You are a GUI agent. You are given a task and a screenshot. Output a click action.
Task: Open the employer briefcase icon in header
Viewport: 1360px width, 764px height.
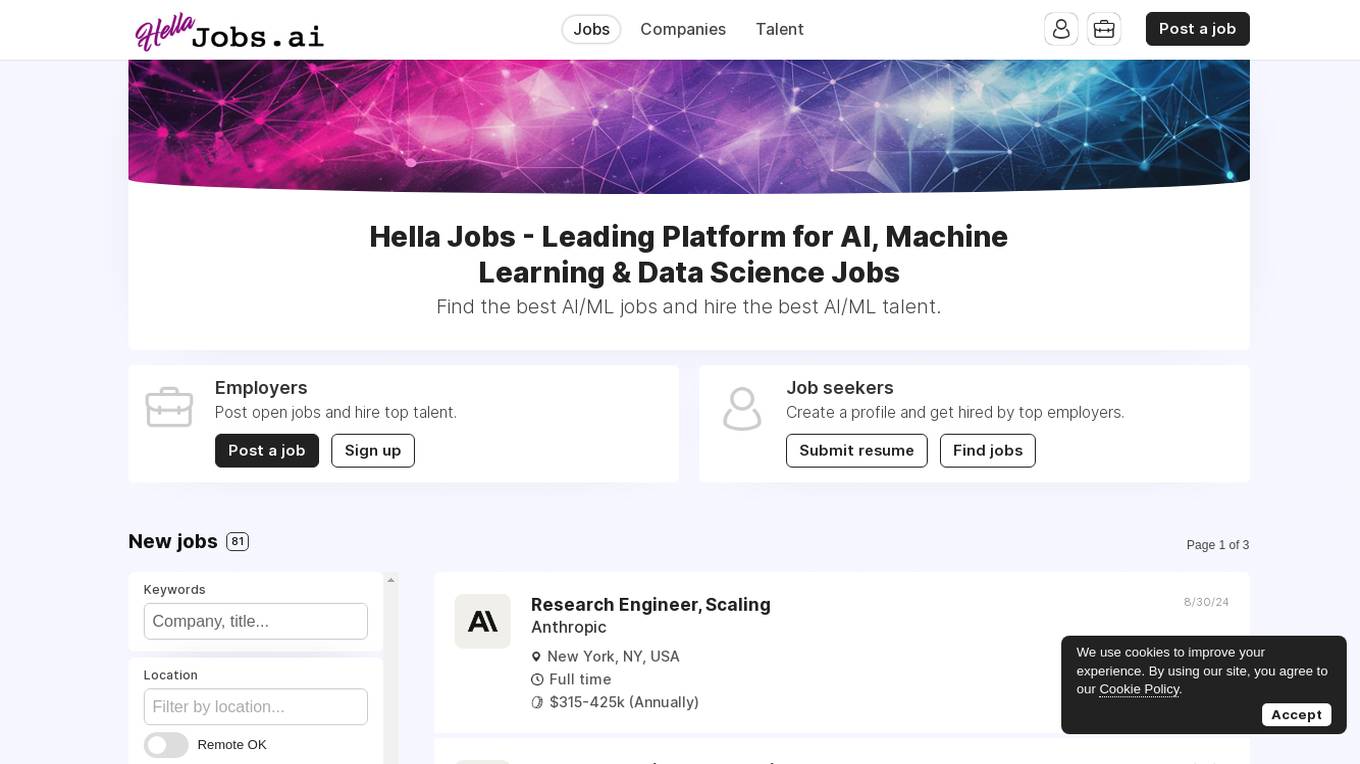click(1104, 29)
